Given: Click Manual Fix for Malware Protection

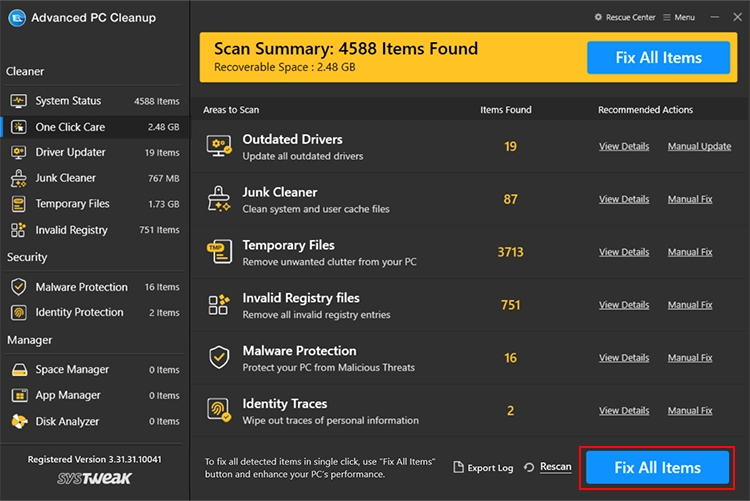Looking at the screenshot, I should coord(690,357).
